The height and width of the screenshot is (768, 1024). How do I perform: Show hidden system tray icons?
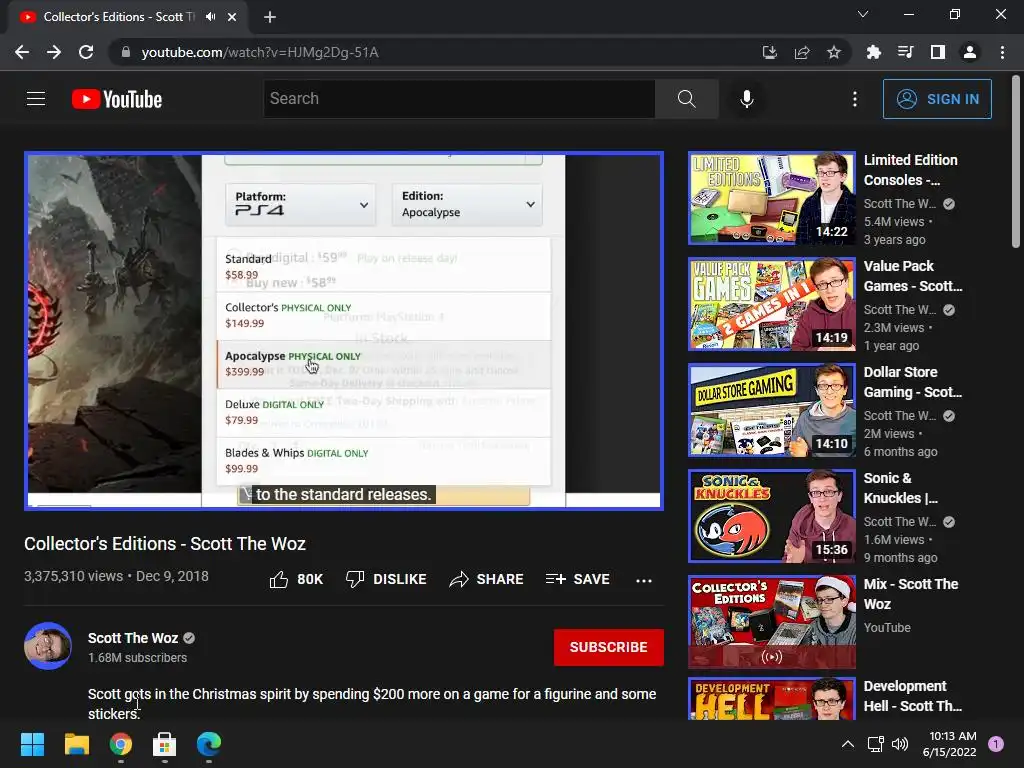[847, 744]
